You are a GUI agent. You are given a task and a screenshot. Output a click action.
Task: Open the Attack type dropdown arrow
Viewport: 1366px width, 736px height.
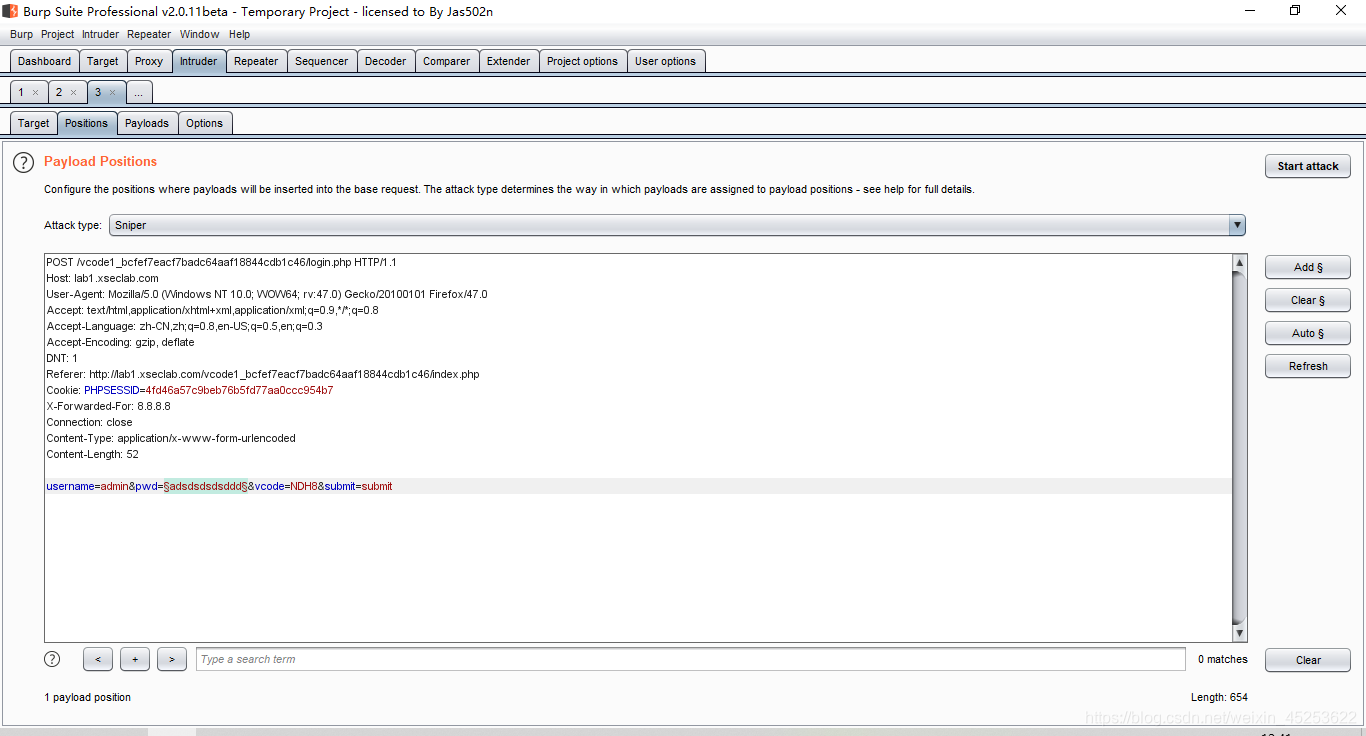coord(1237,225)
